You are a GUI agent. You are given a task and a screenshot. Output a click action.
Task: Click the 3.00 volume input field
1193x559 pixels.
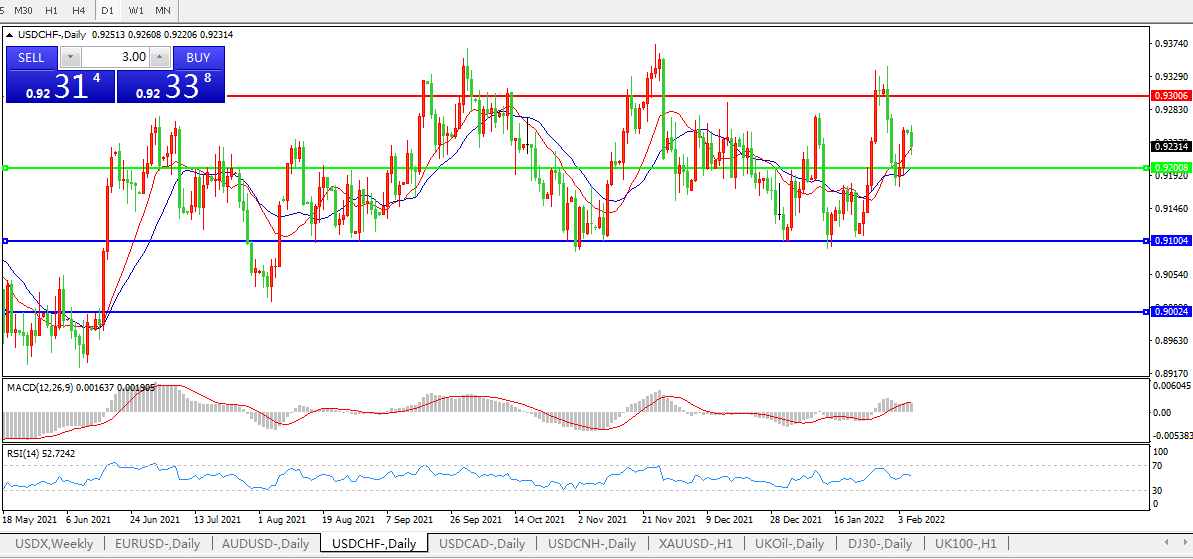pyautogui.click(x=118, y=57)
